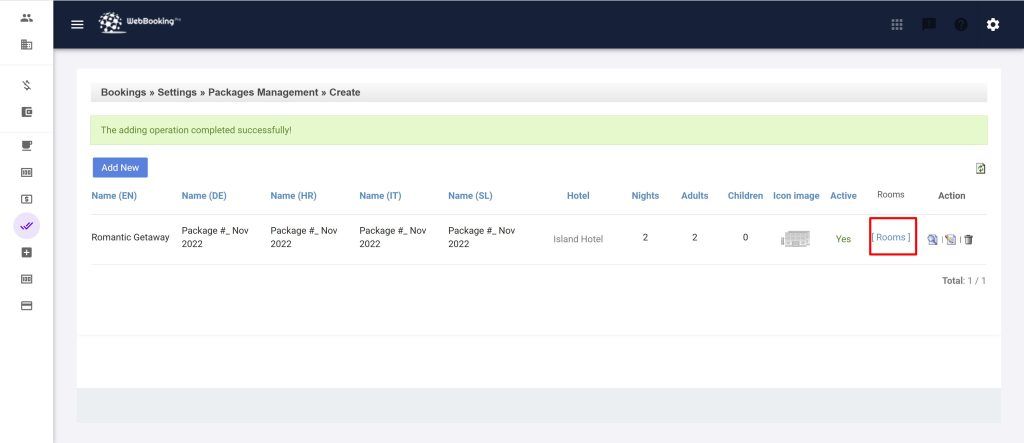Open the apps grid icon
This screenshot has height=443, width=1024.
[x=897, y=25]
